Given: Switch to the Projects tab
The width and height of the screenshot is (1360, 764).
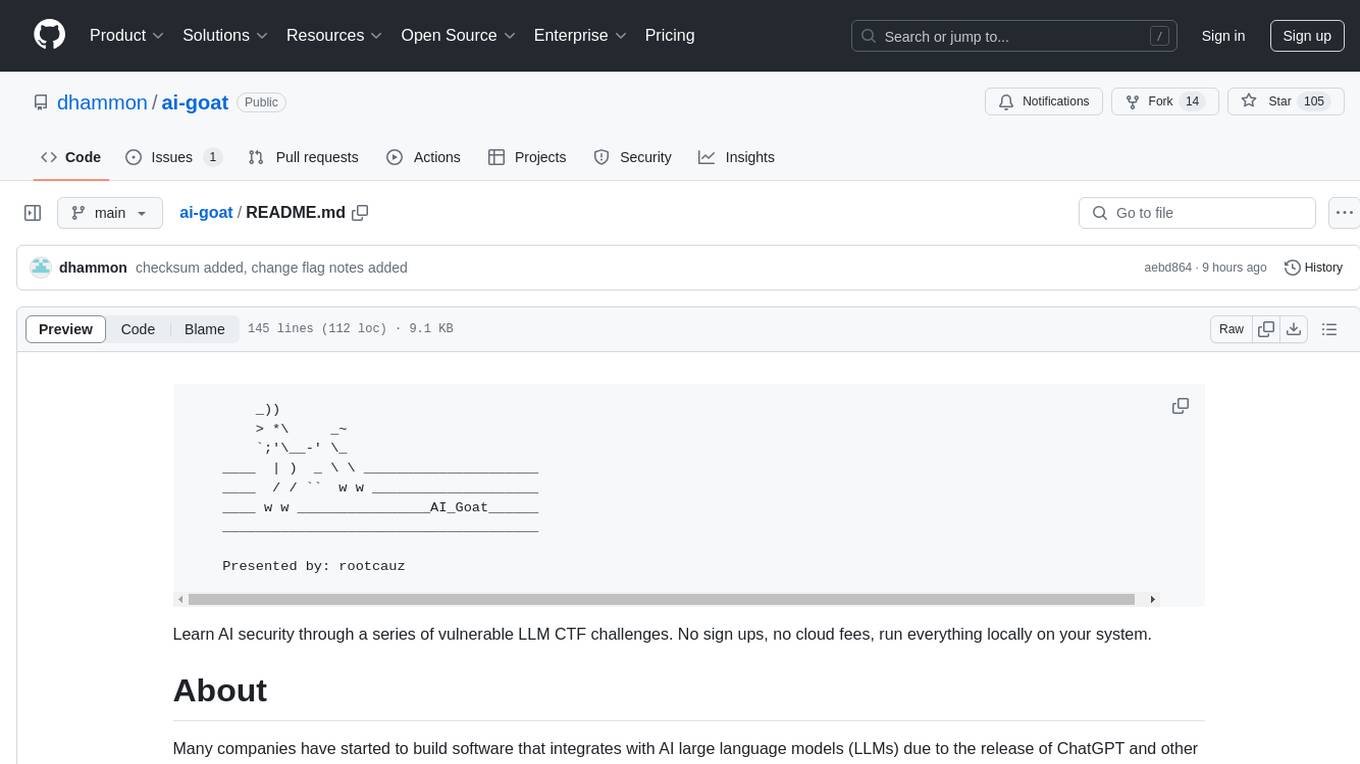Looking at the screenshot, I should pos(527,157).
